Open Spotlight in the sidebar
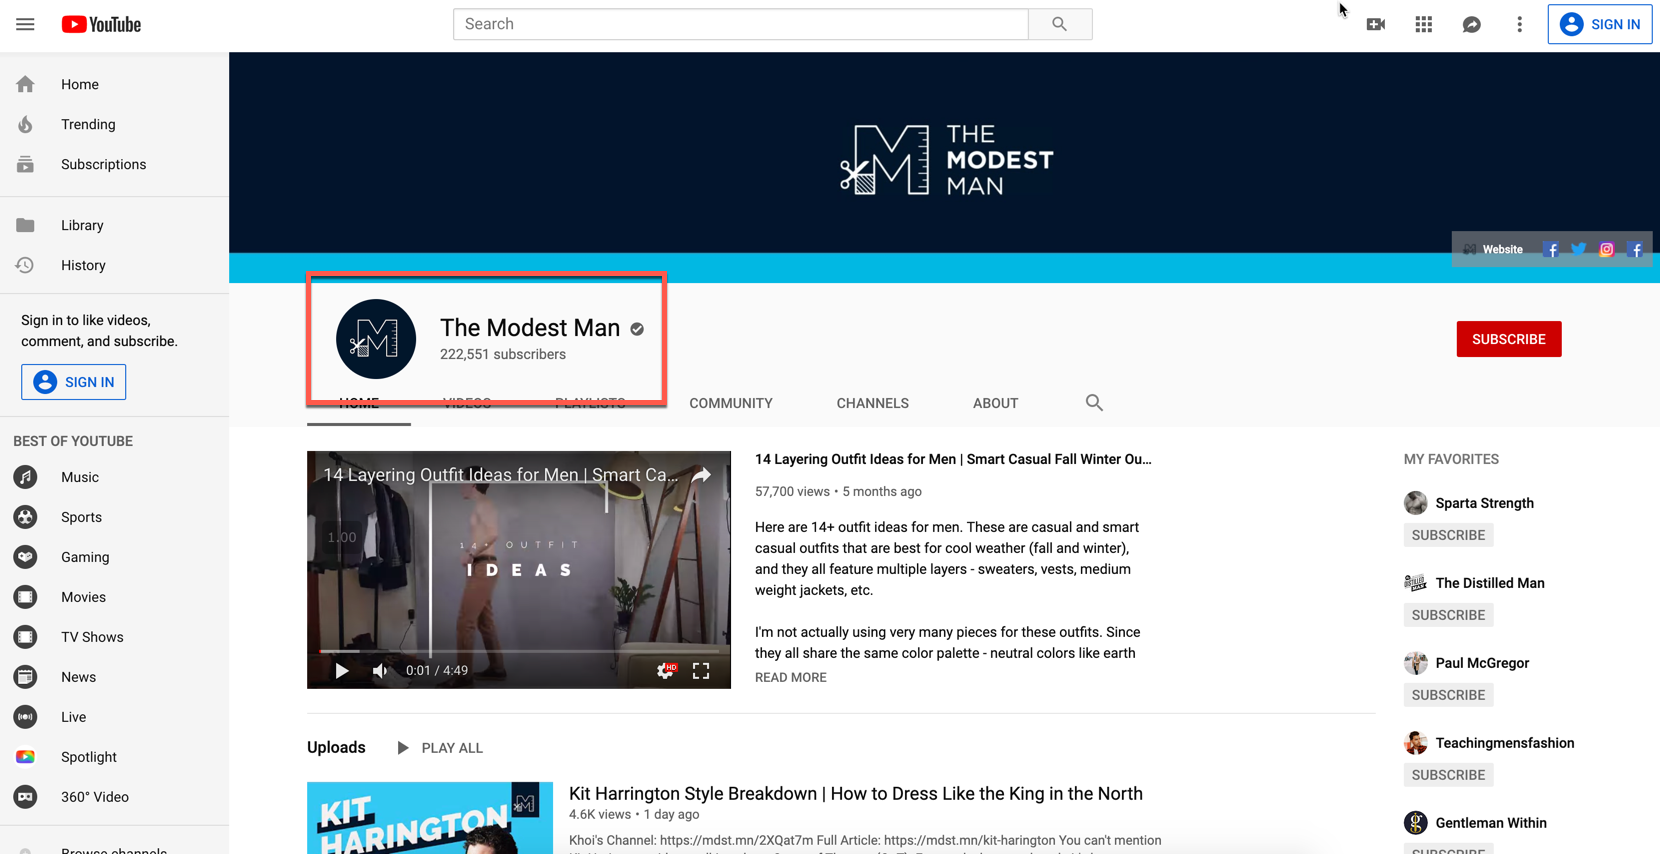 point(114,758)
